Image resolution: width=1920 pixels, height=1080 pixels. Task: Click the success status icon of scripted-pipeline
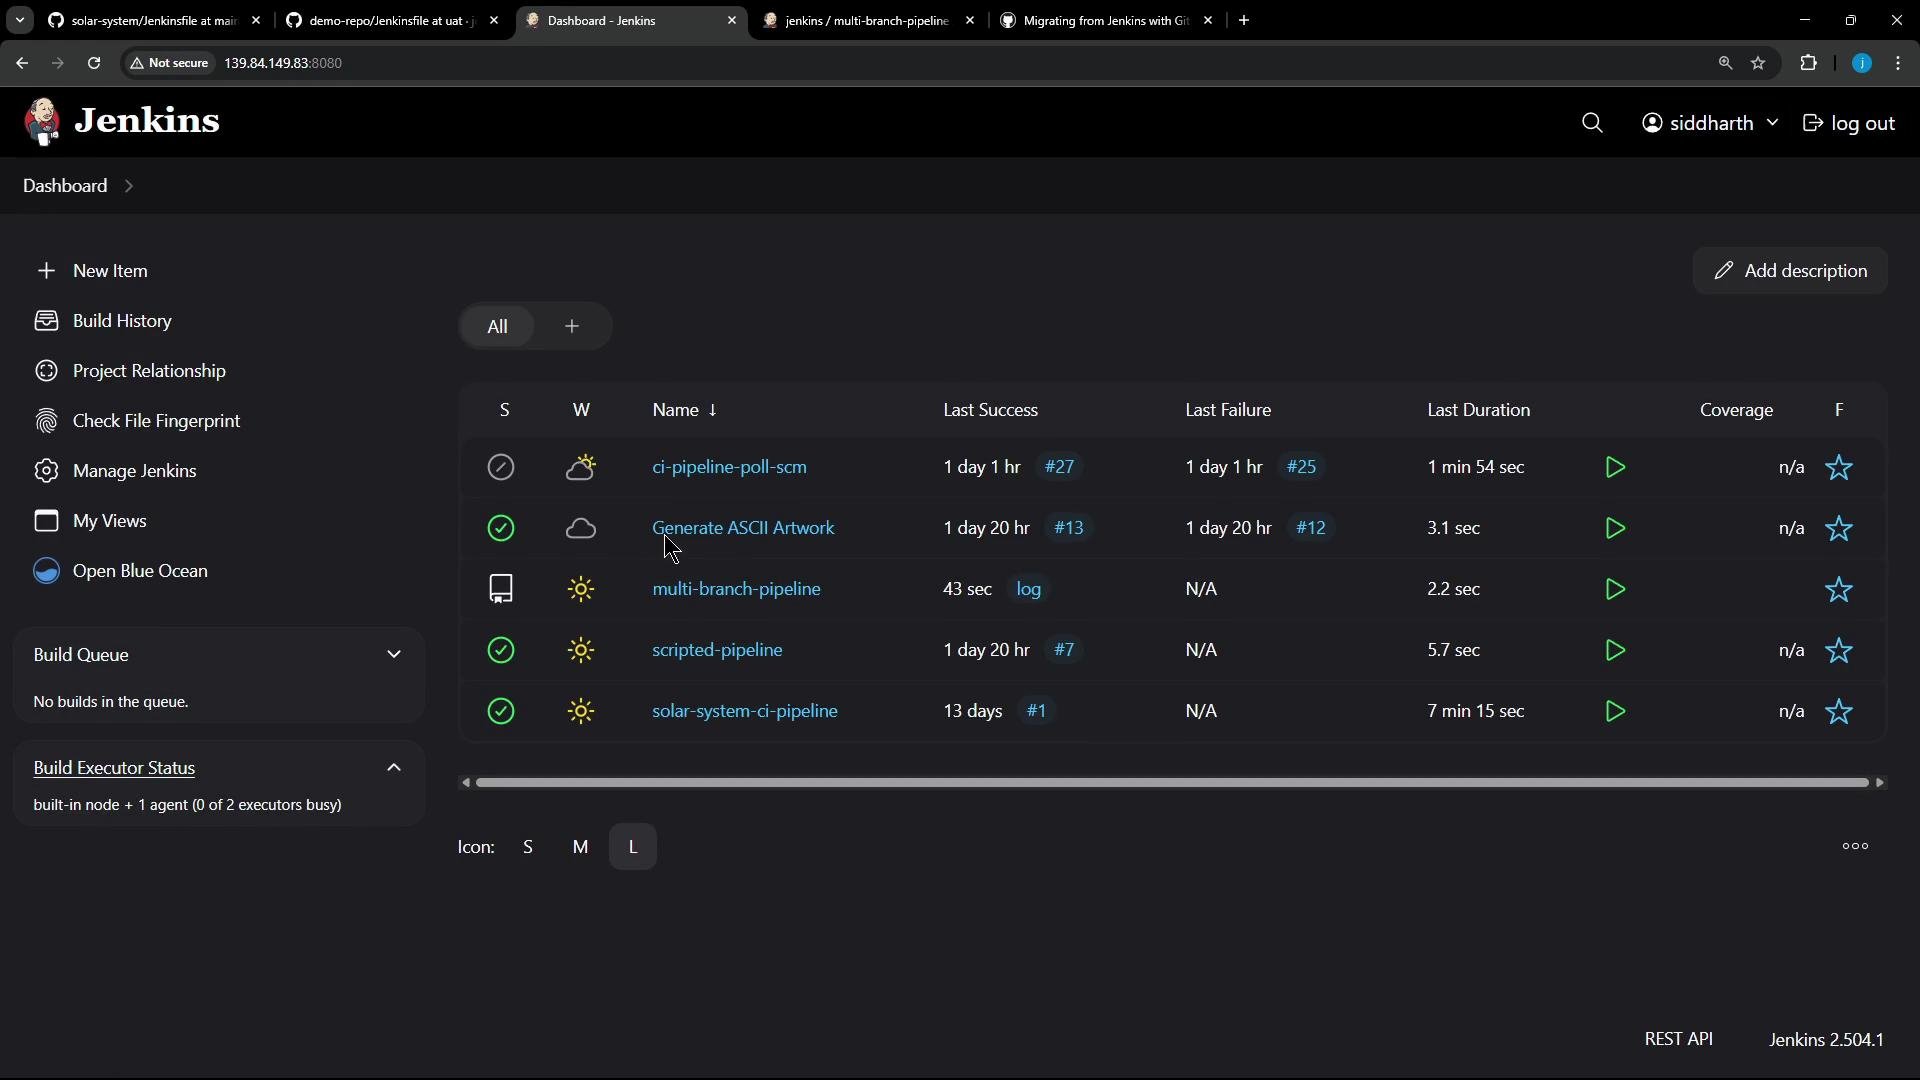pos(501,650)
